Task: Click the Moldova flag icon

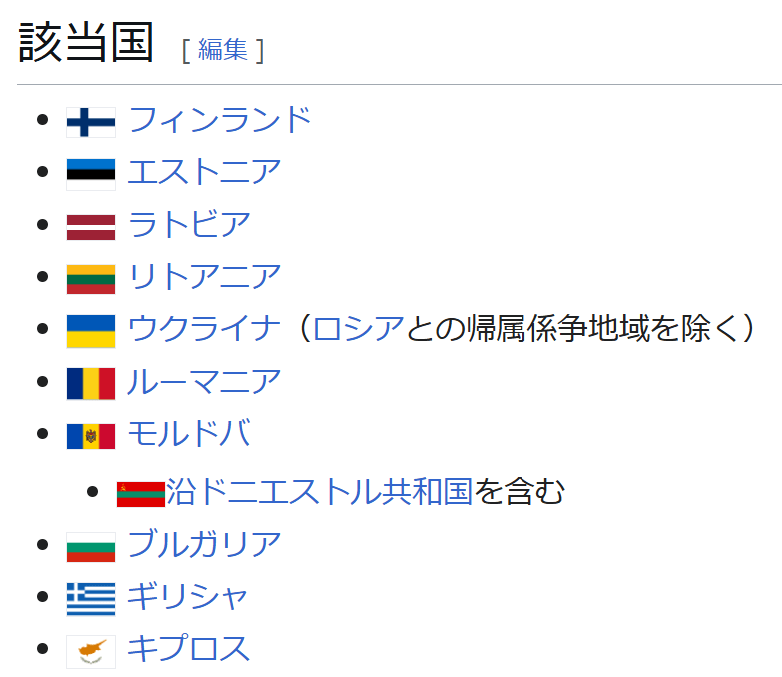Action: [91, 435]
